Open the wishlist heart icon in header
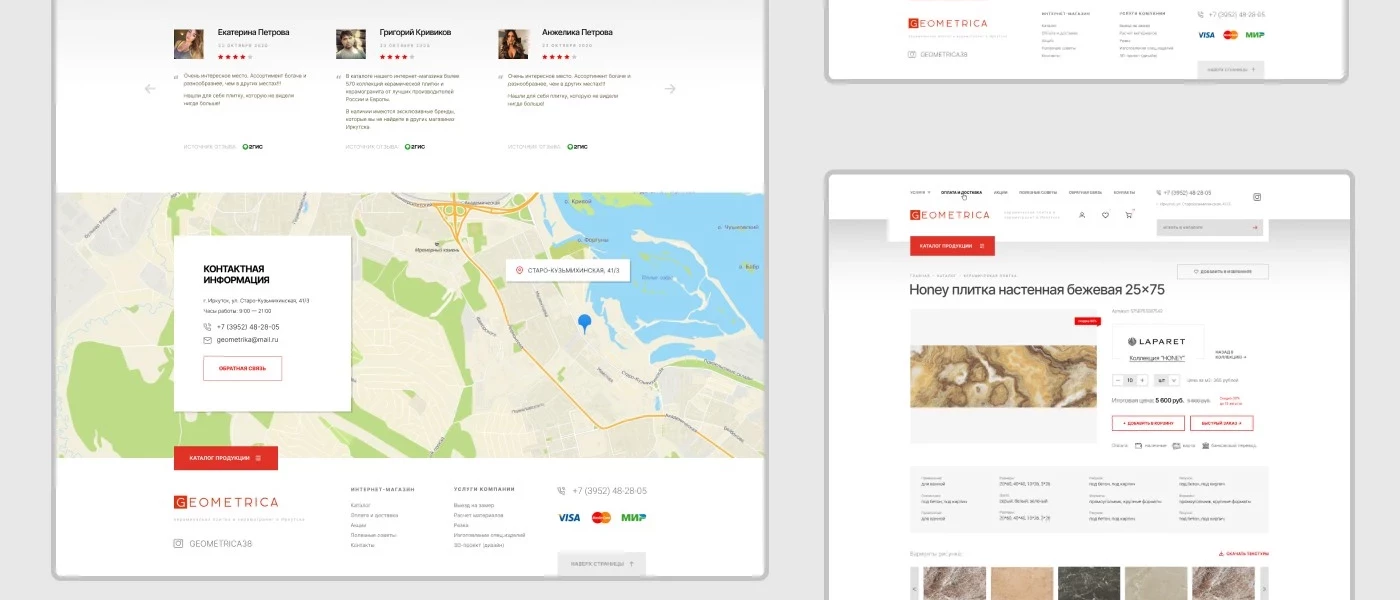The image size is (1400, 600). [x=1105, y=215]
